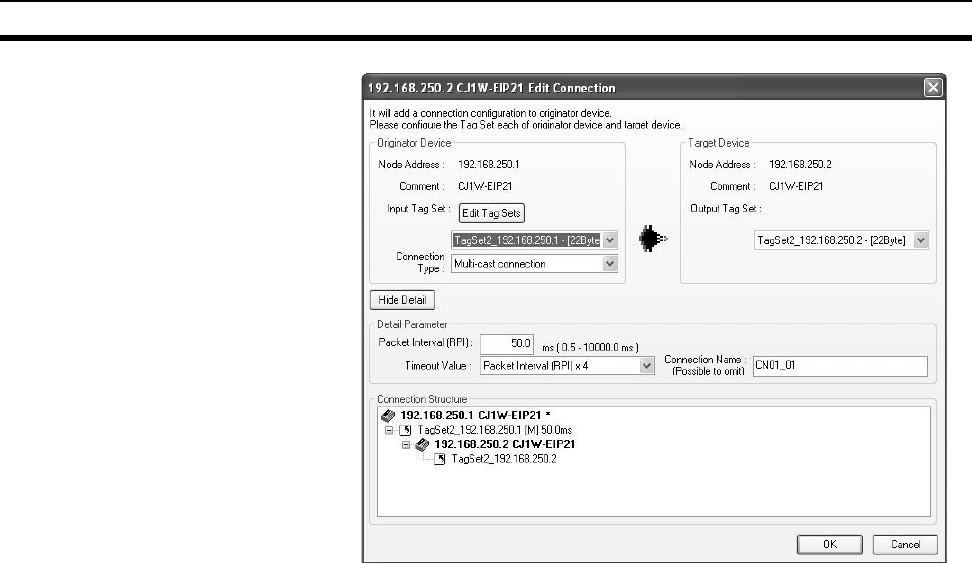This screenshot has width=972, height=563.
Task: Click the Edit Tag Sets button
Action: pyautogui.click(x=492, y=213)
